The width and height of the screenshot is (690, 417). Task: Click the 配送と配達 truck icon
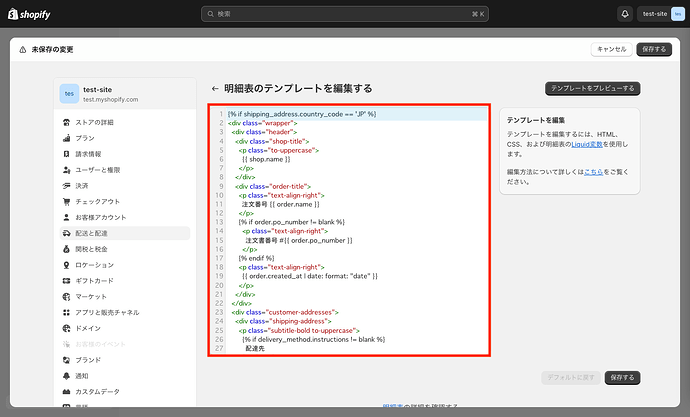pyautogui.click(x=66, y=233)
